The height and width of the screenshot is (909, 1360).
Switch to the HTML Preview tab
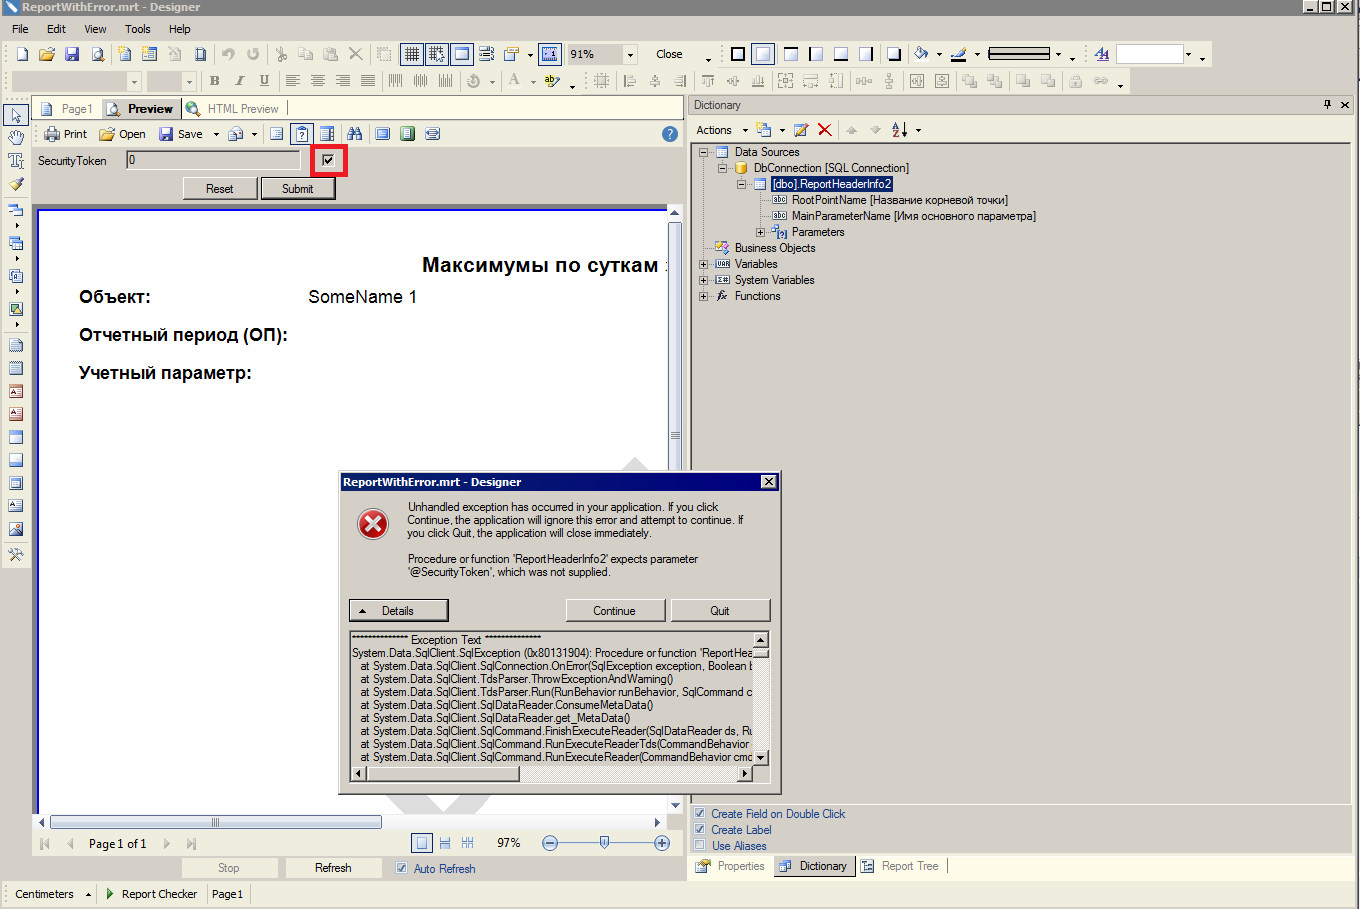click(x=233, y=108)
